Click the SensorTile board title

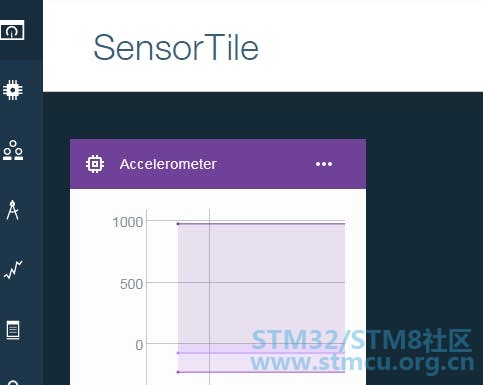(176, 48)
